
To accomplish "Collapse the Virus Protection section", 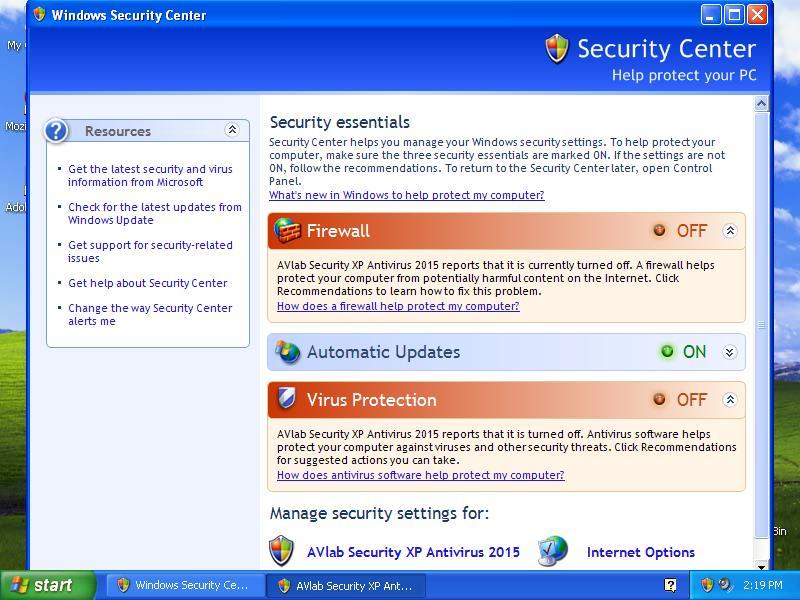I will click(x=730, y=399).
